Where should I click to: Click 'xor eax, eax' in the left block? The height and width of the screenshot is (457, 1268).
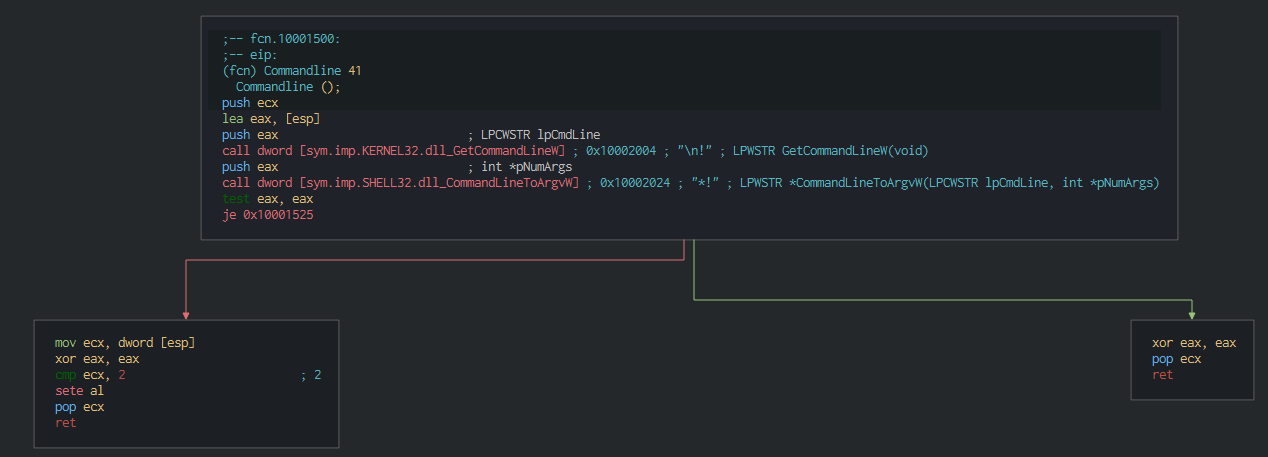coord(97,358)
